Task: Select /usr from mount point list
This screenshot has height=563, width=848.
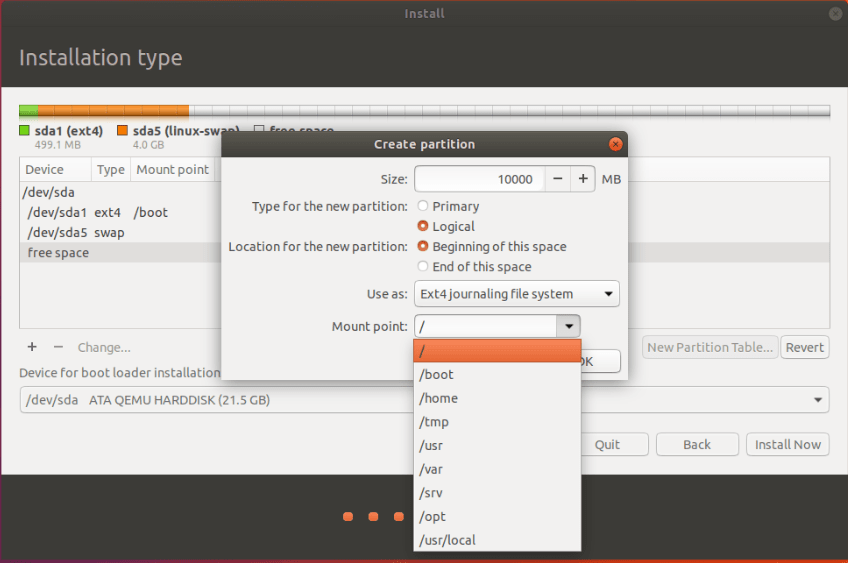Action: click(497, 446)
